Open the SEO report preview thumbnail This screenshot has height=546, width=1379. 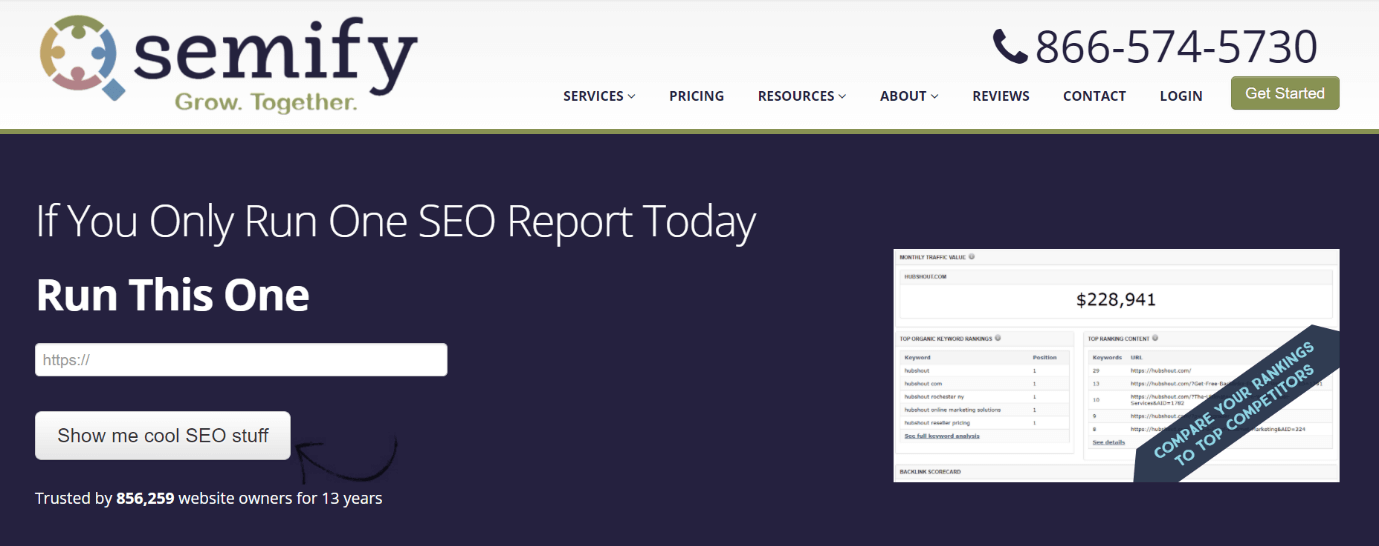point(1116,366)
